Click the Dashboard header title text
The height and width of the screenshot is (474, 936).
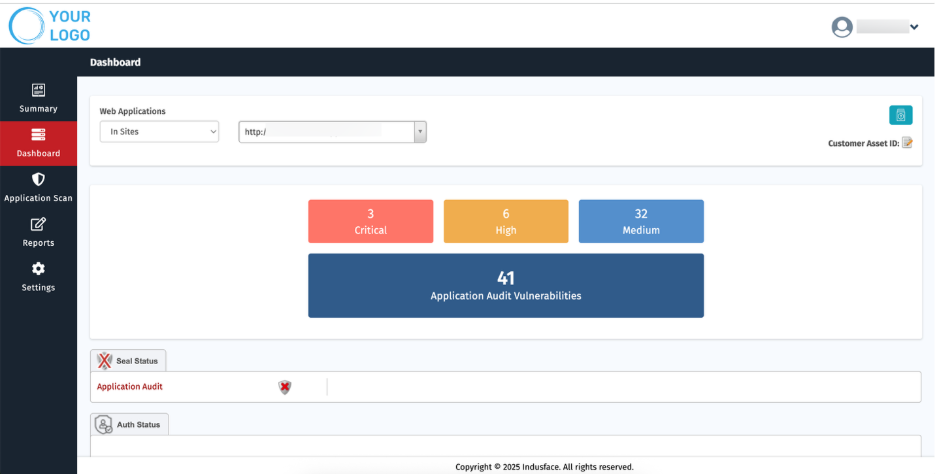pyautogui.click(x=115, y=62)
